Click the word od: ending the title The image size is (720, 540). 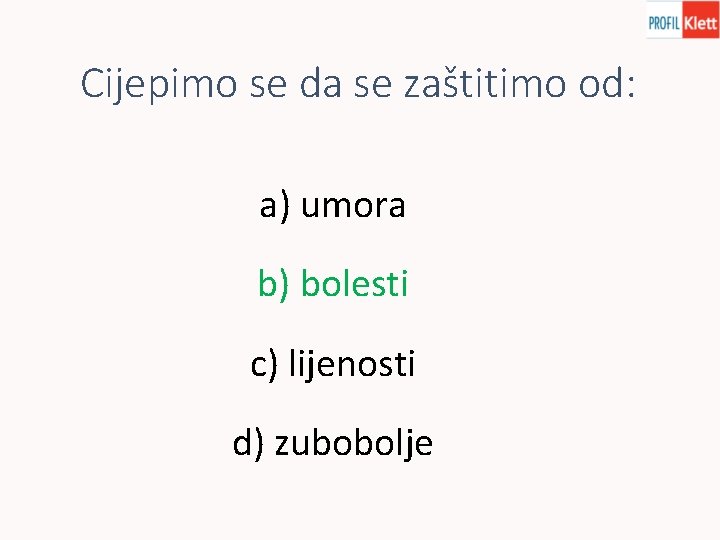pyautogui.click(x=607, y=83)
